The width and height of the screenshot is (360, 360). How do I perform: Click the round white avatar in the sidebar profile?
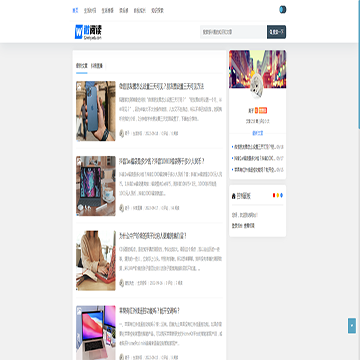pyautogui.click(x=257, y=85)
